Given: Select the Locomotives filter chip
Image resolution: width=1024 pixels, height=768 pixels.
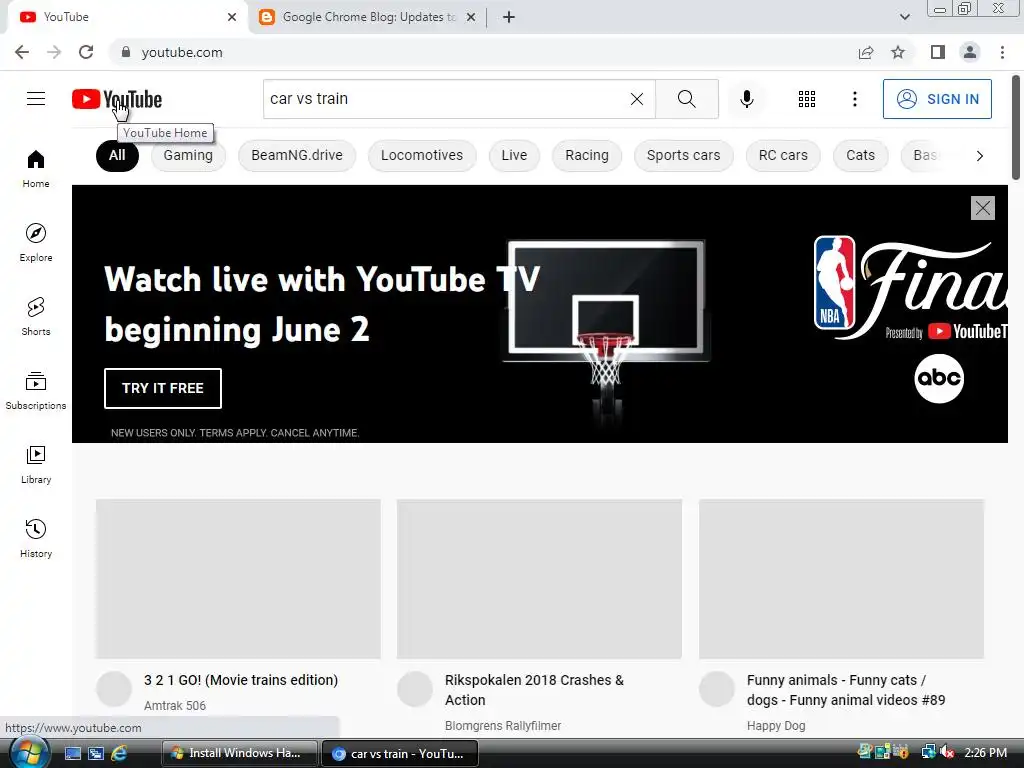Looking at the screenshot, I should pyautogui.click(x=422, y=155).
